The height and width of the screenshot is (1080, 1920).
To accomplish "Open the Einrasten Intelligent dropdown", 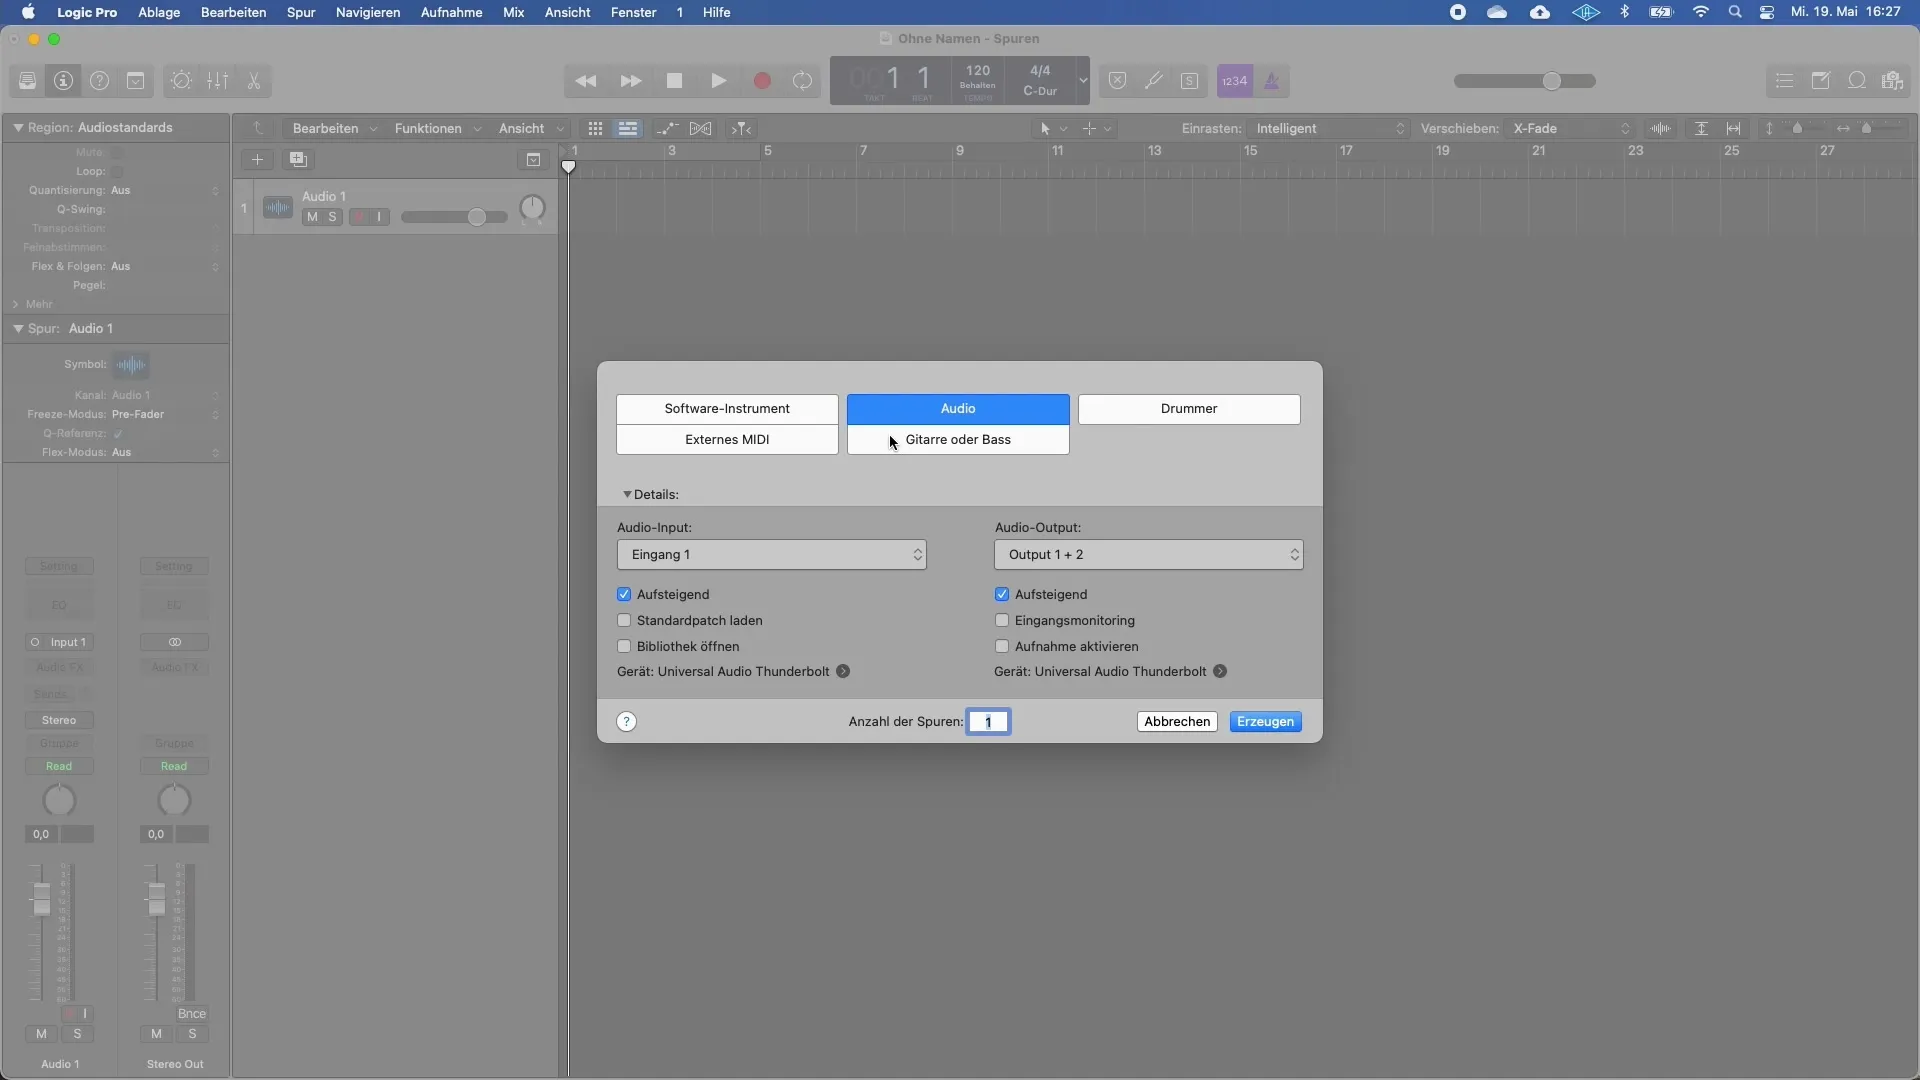I will coord(1330,128).
